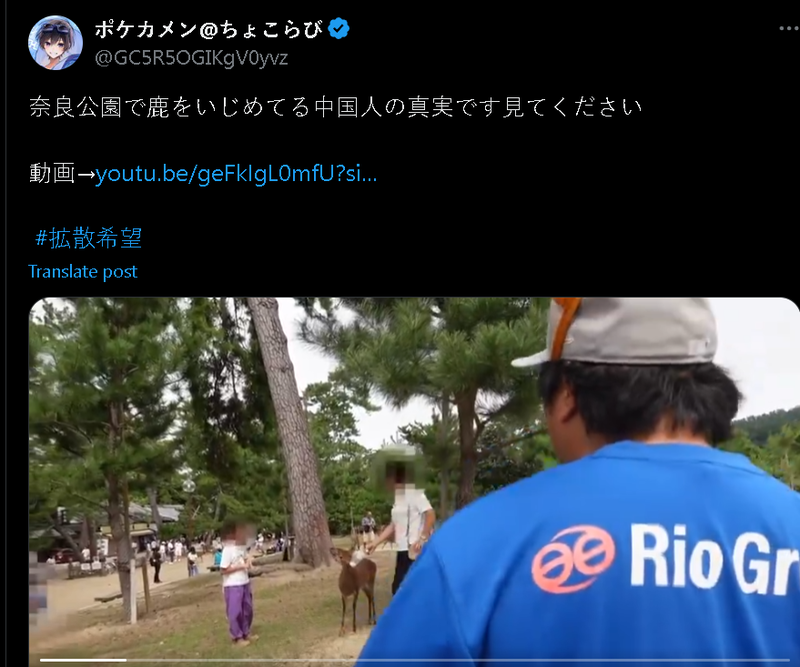Click the deer in the video
Image resolution: width=800 pixels, height=667 pixels.
[356, 585]
